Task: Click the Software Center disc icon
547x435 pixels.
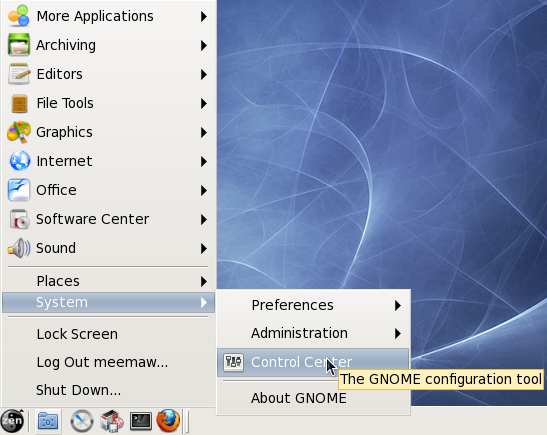Action: click(19, 219)
